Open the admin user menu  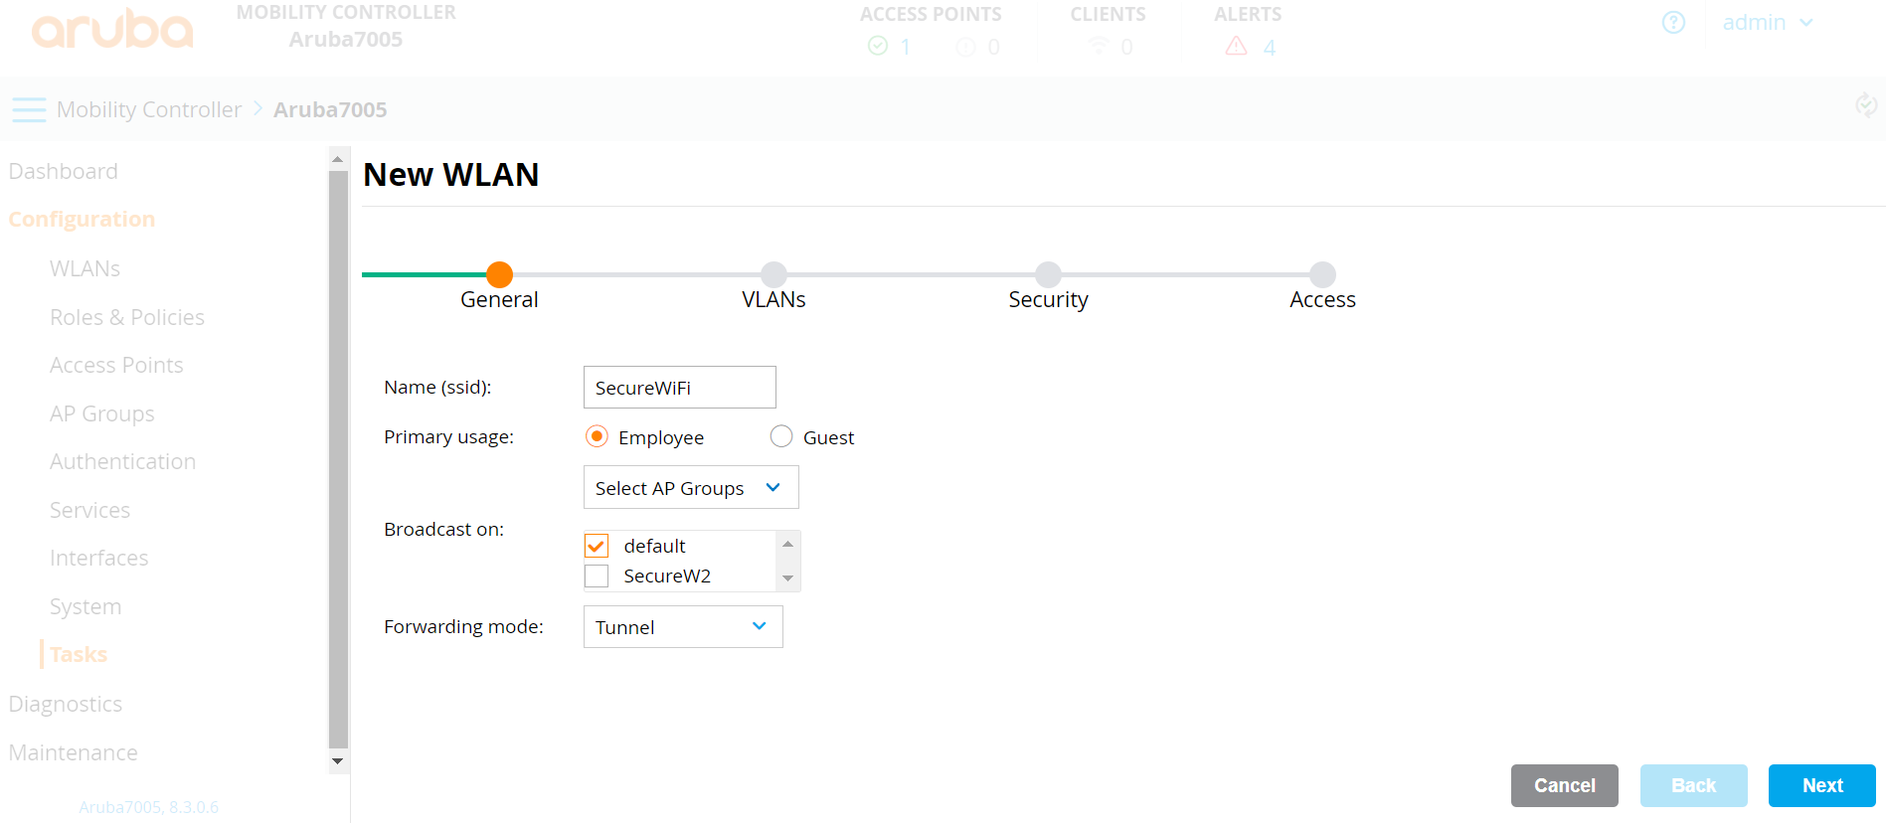point(1766,23)
